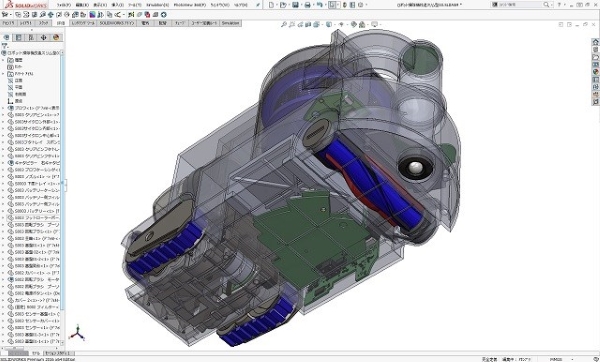
Task: Open the ConfigurationManager panel tab
Action: tap(31, 38)
